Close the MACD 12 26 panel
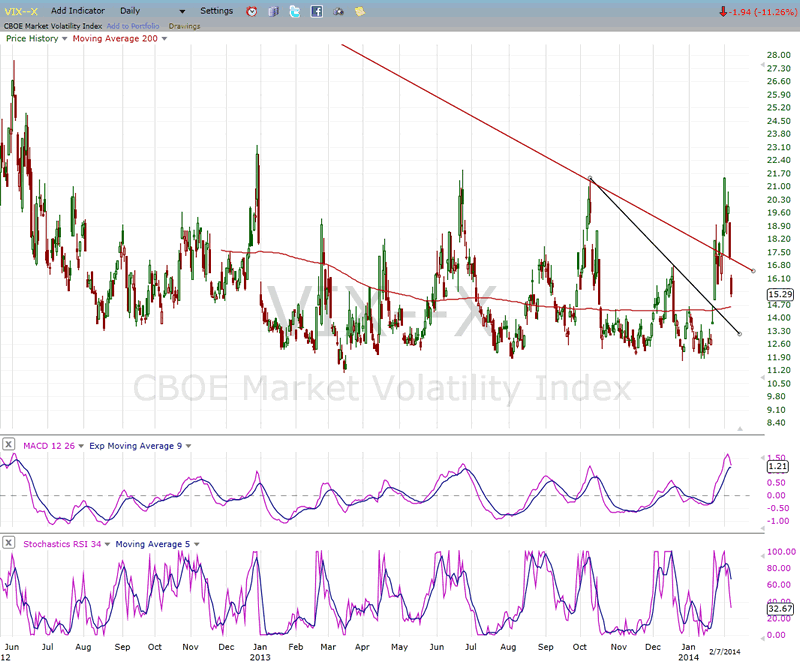 [x=8, y=444]
